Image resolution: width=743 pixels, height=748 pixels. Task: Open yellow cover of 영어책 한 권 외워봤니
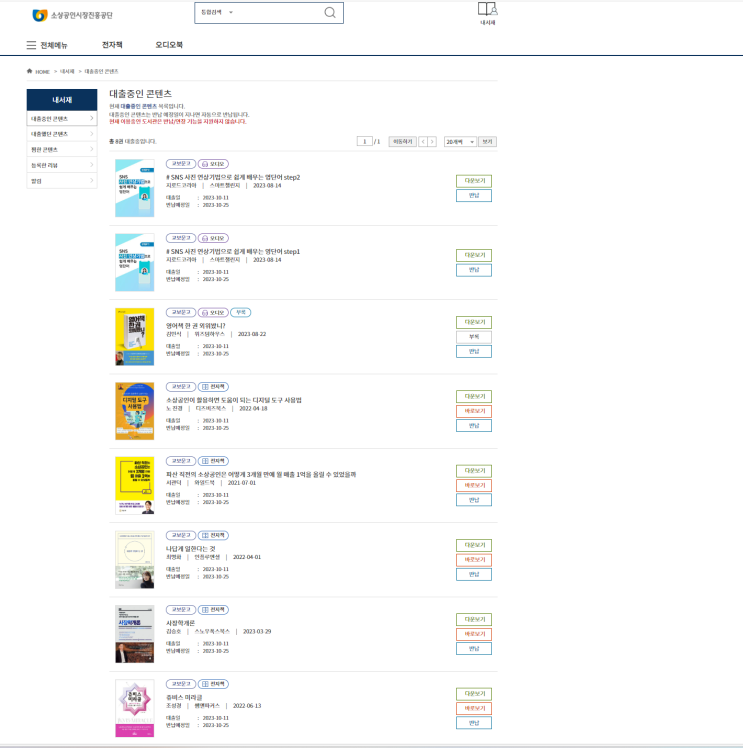click(134, 337)
